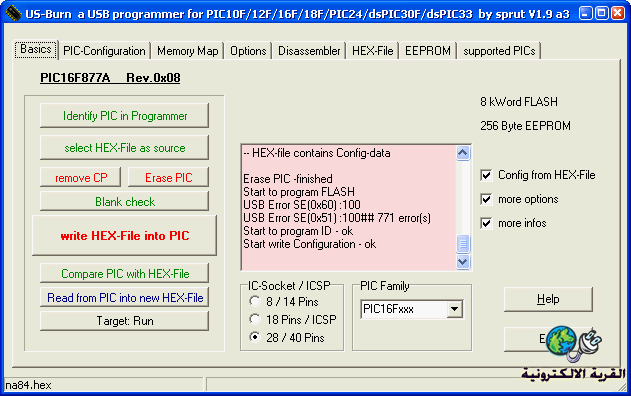The image size is (631, 396).
Task: Click the log scroll up arrow
Action: (463, 153)
